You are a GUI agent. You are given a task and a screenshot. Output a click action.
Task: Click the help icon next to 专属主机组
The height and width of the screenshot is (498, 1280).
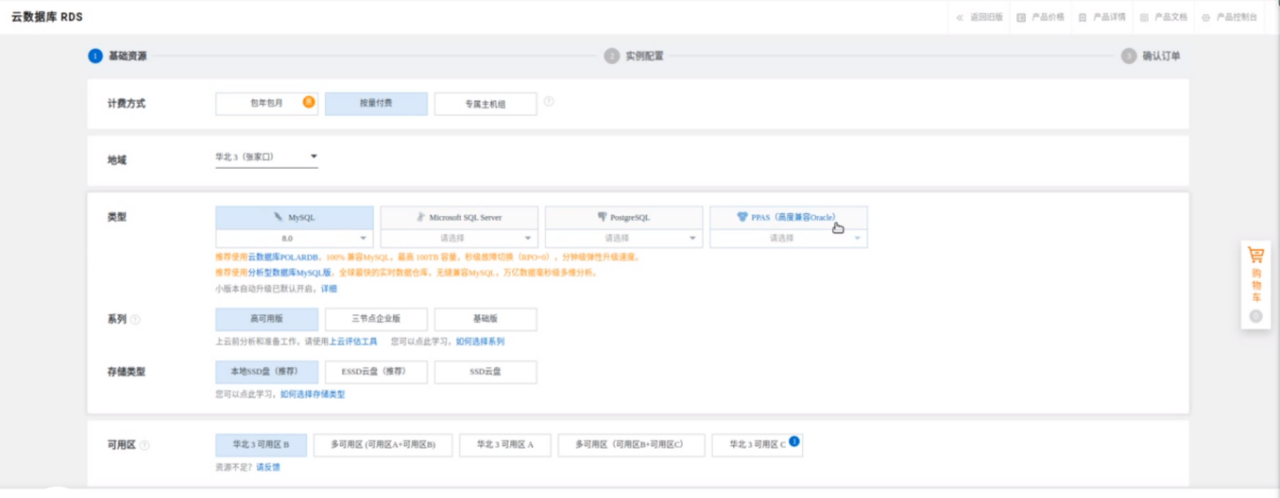[549, 101]
